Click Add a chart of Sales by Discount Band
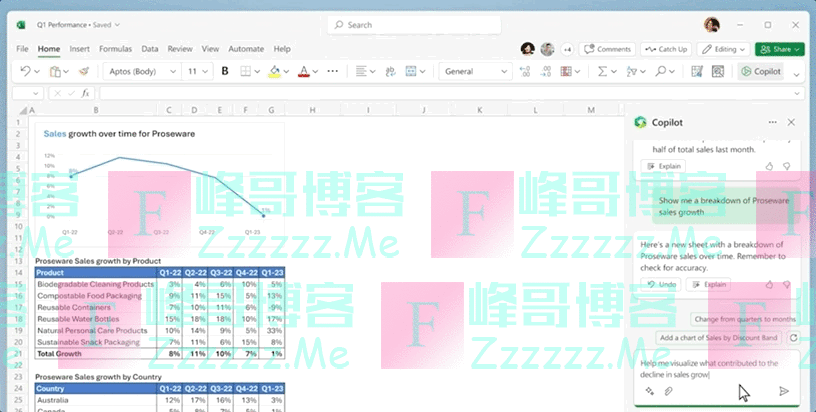 click(719, 338)
